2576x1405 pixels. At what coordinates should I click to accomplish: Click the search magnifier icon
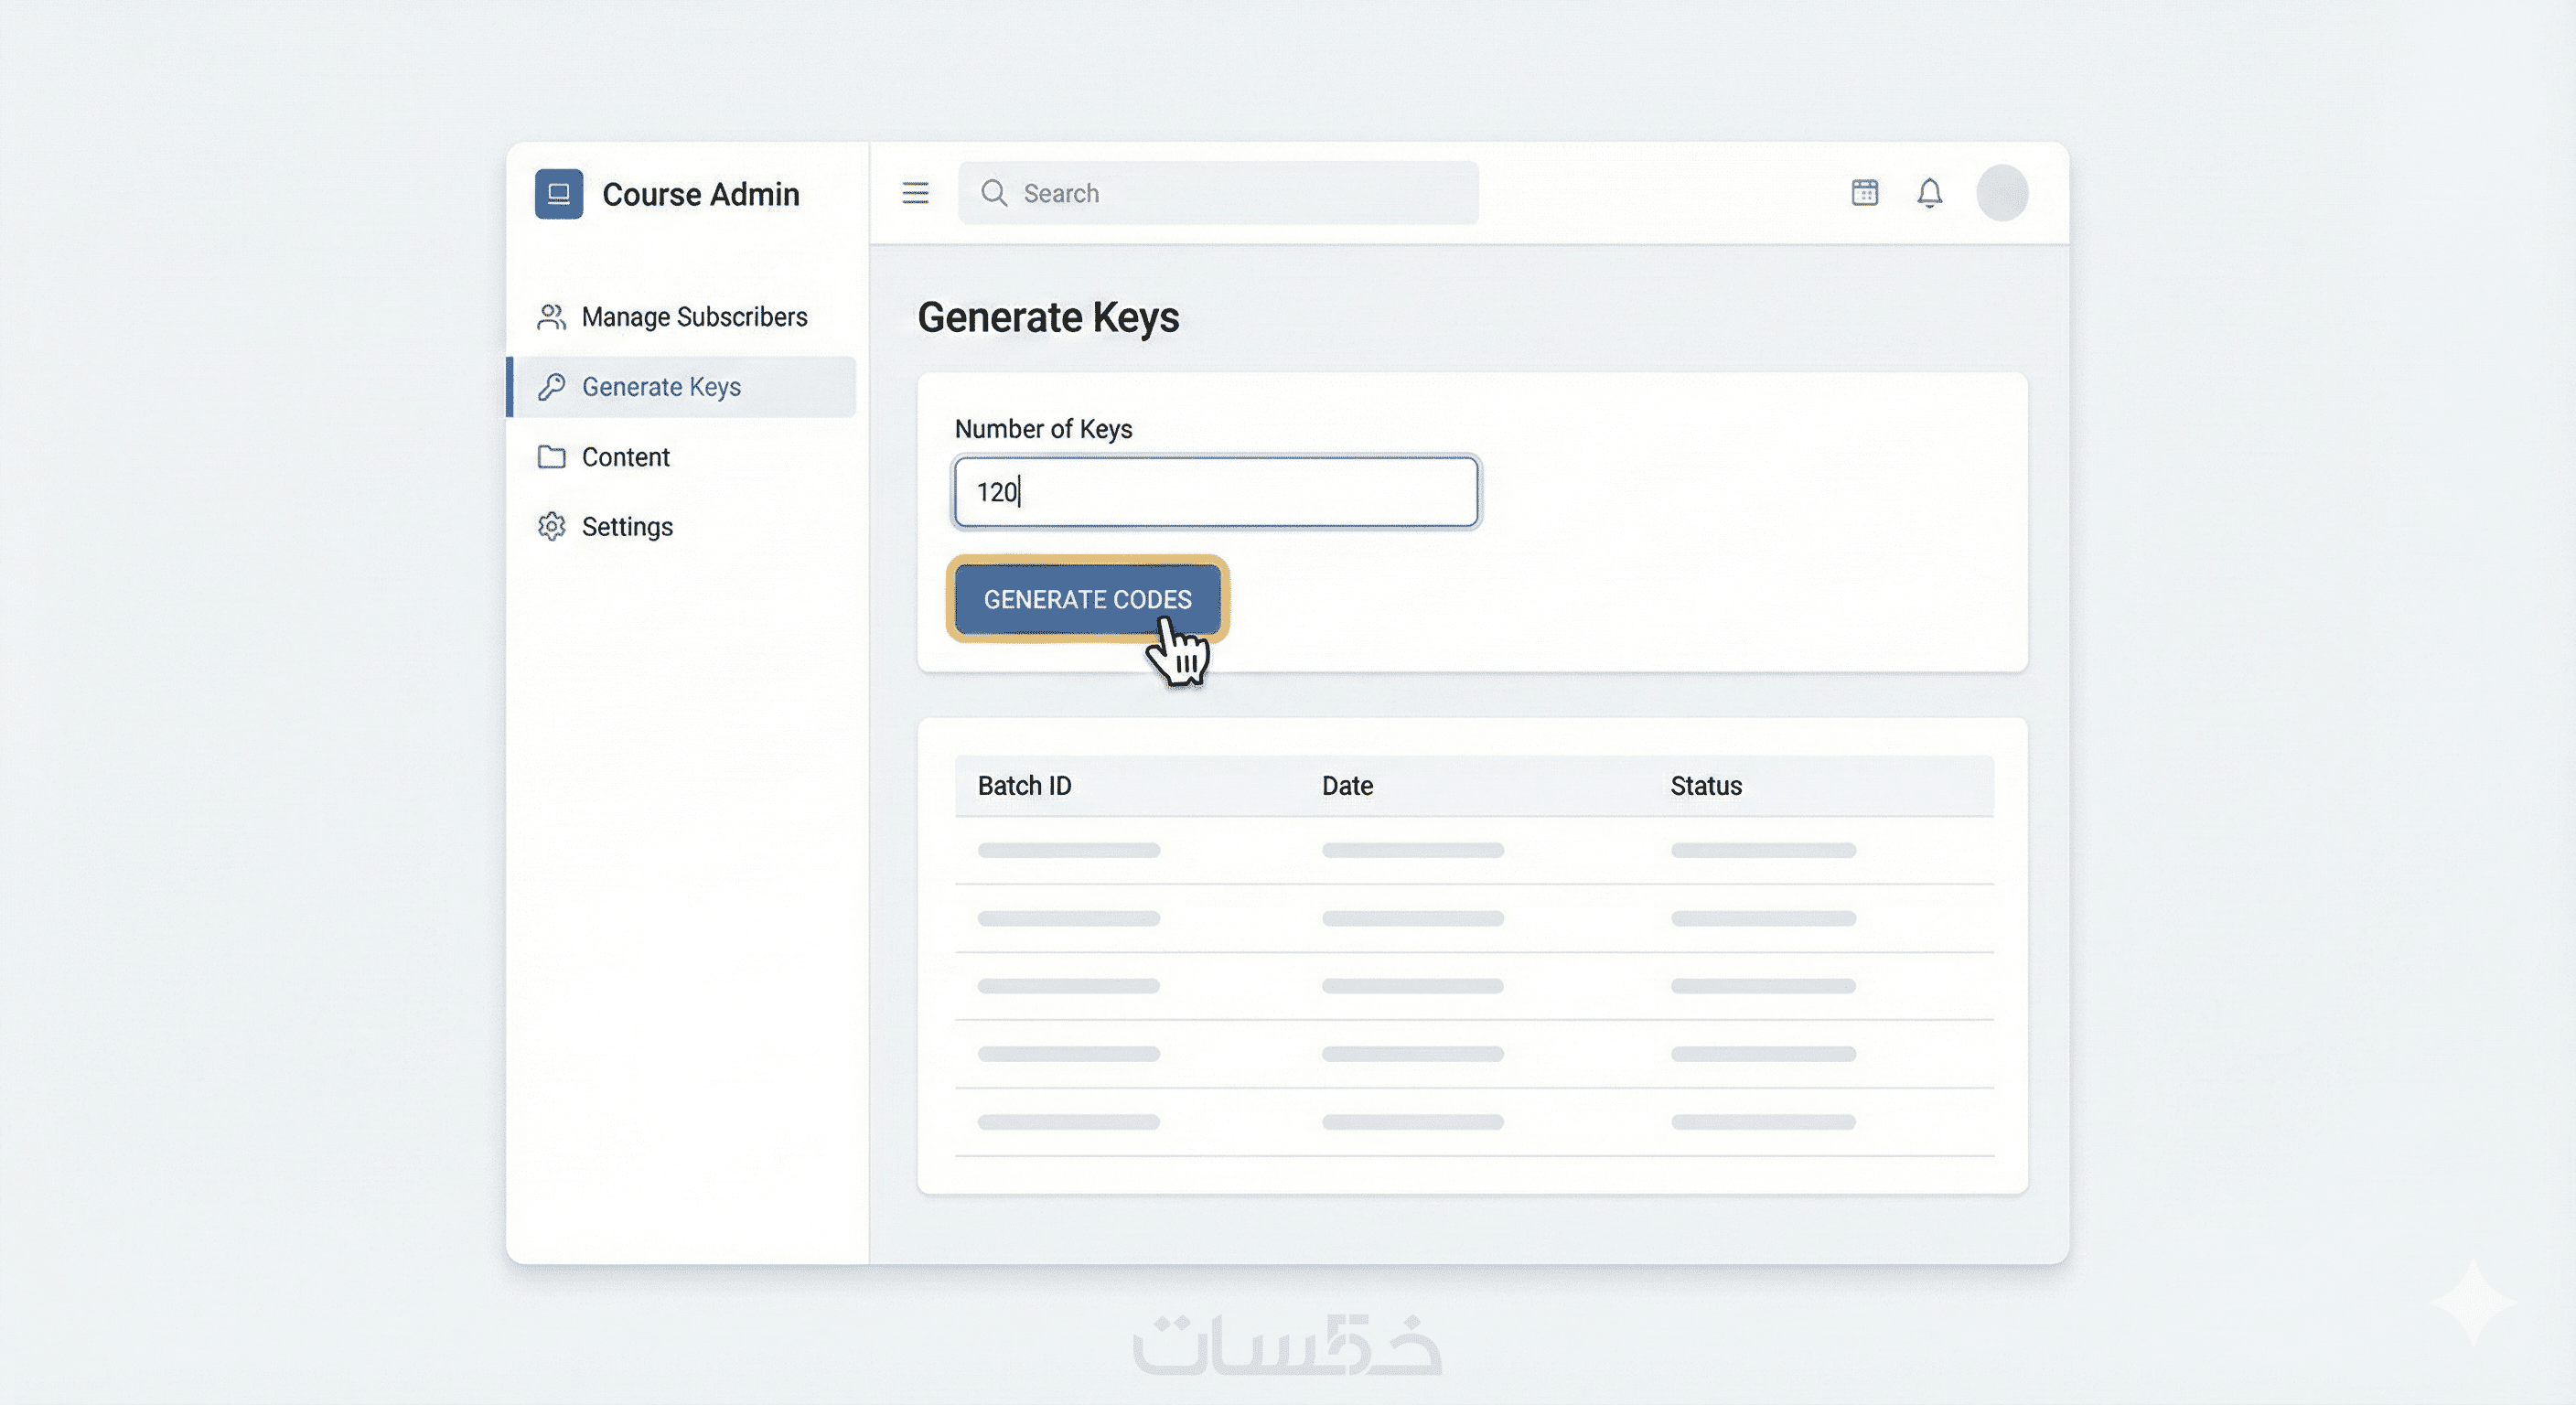tap(993, 193)
